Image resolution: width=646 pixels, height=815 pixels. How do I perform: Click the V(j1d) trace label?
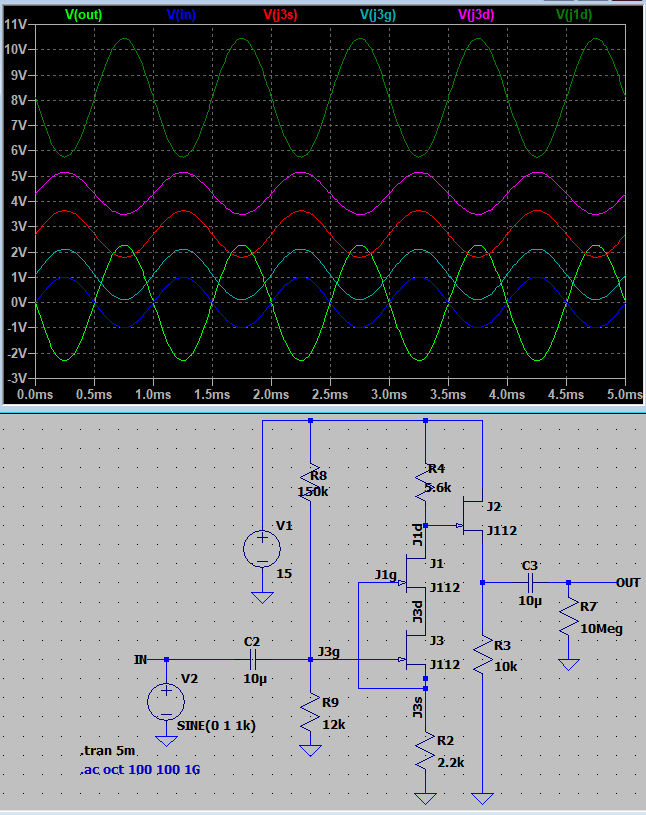pos(579,14)
